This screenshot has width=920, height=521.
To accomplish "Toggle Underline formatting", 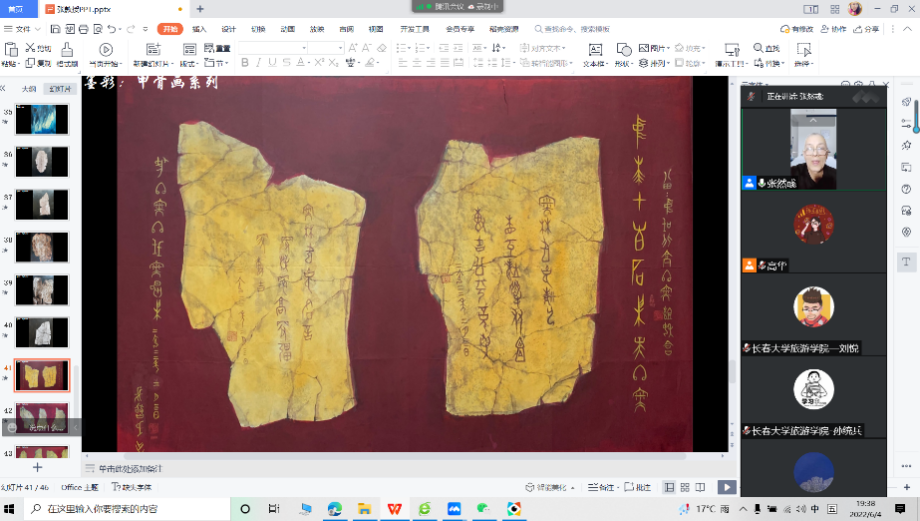I will (x=272, y=62).
